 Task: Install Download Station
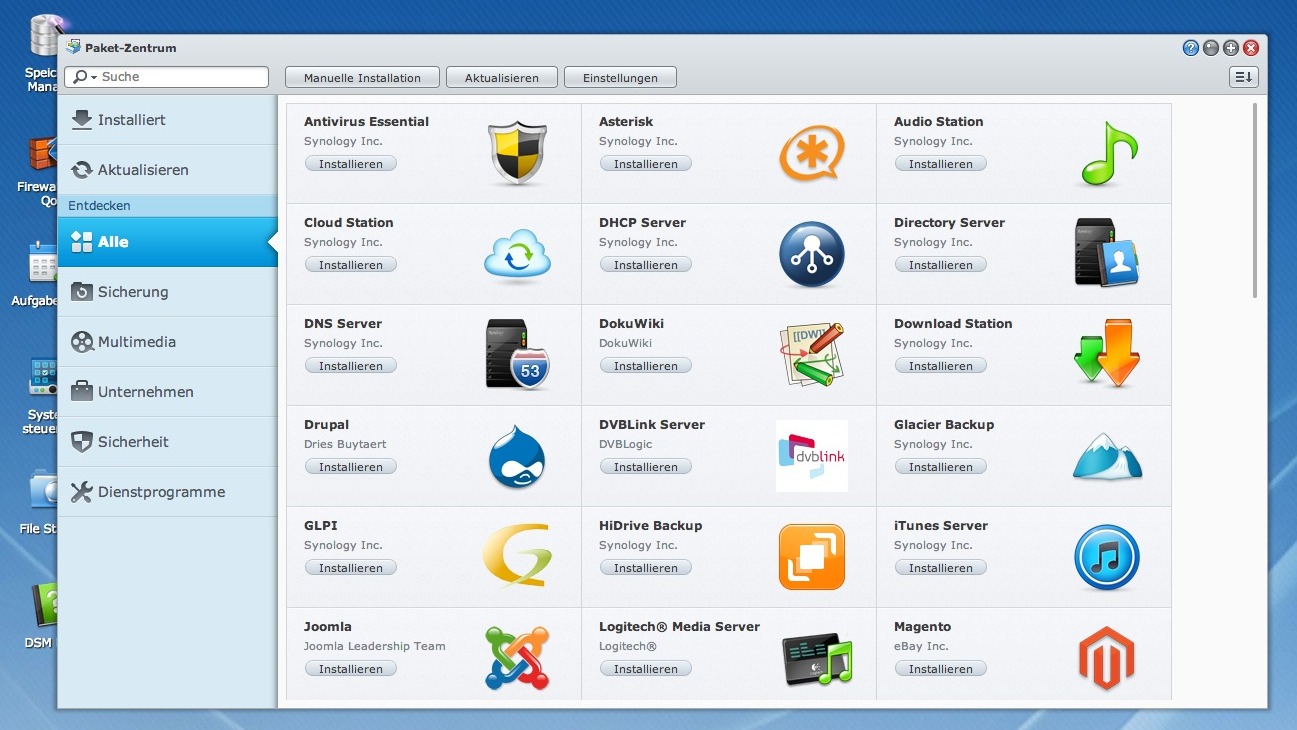coord(941,366)
